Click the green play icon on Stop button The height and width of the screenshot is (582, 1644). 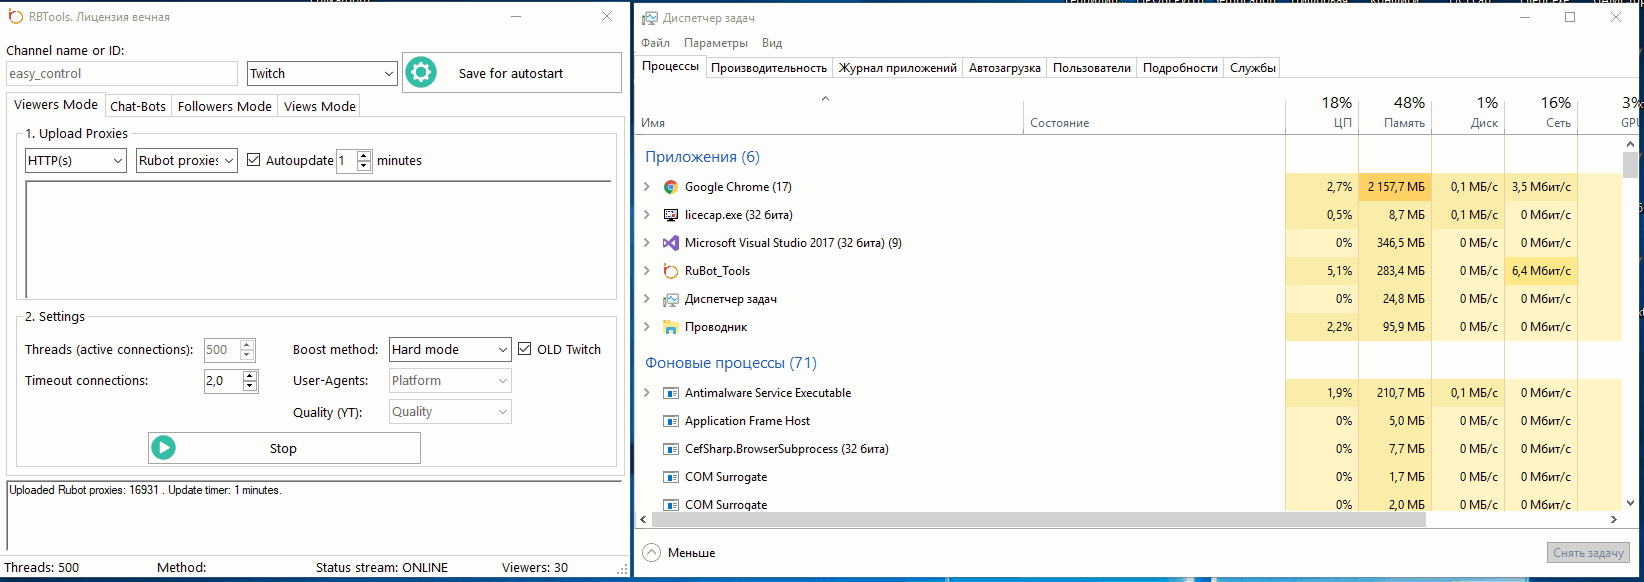[164, 448]
